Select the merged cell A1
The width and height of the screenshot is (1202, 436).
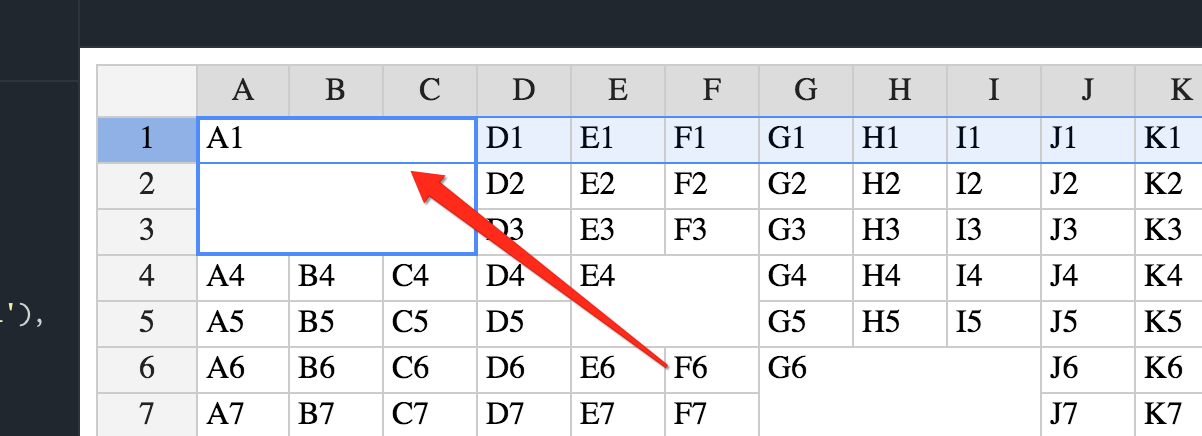tap(337, 185)
